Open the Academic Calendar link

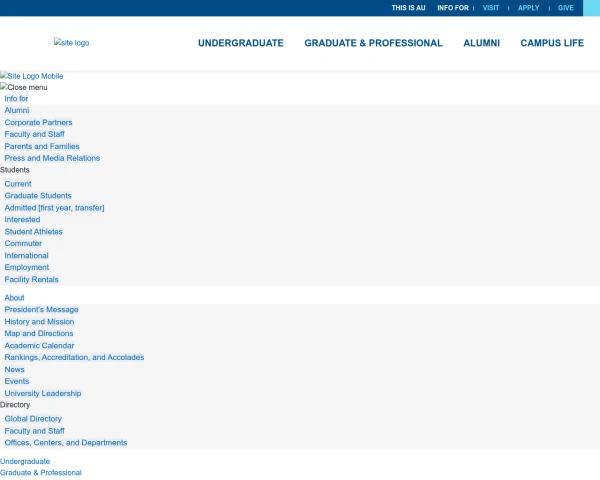tap(39, 346)
